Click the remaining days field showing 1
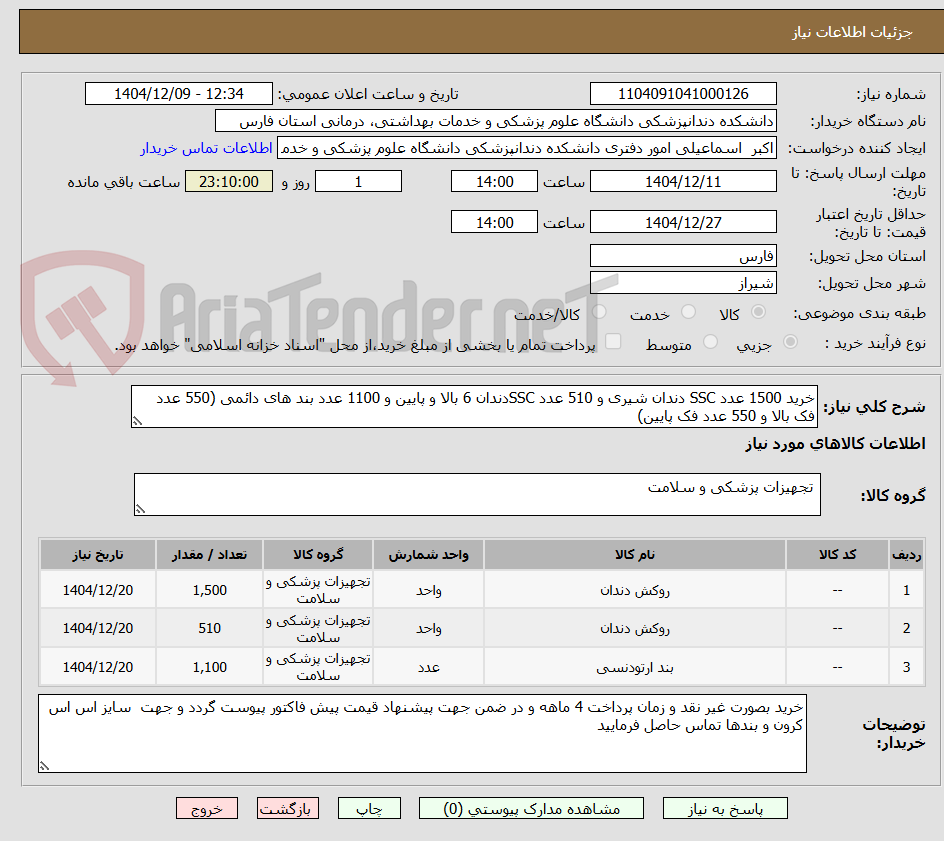This screenshot has height=841, width=944. click(x=358, y=181)
